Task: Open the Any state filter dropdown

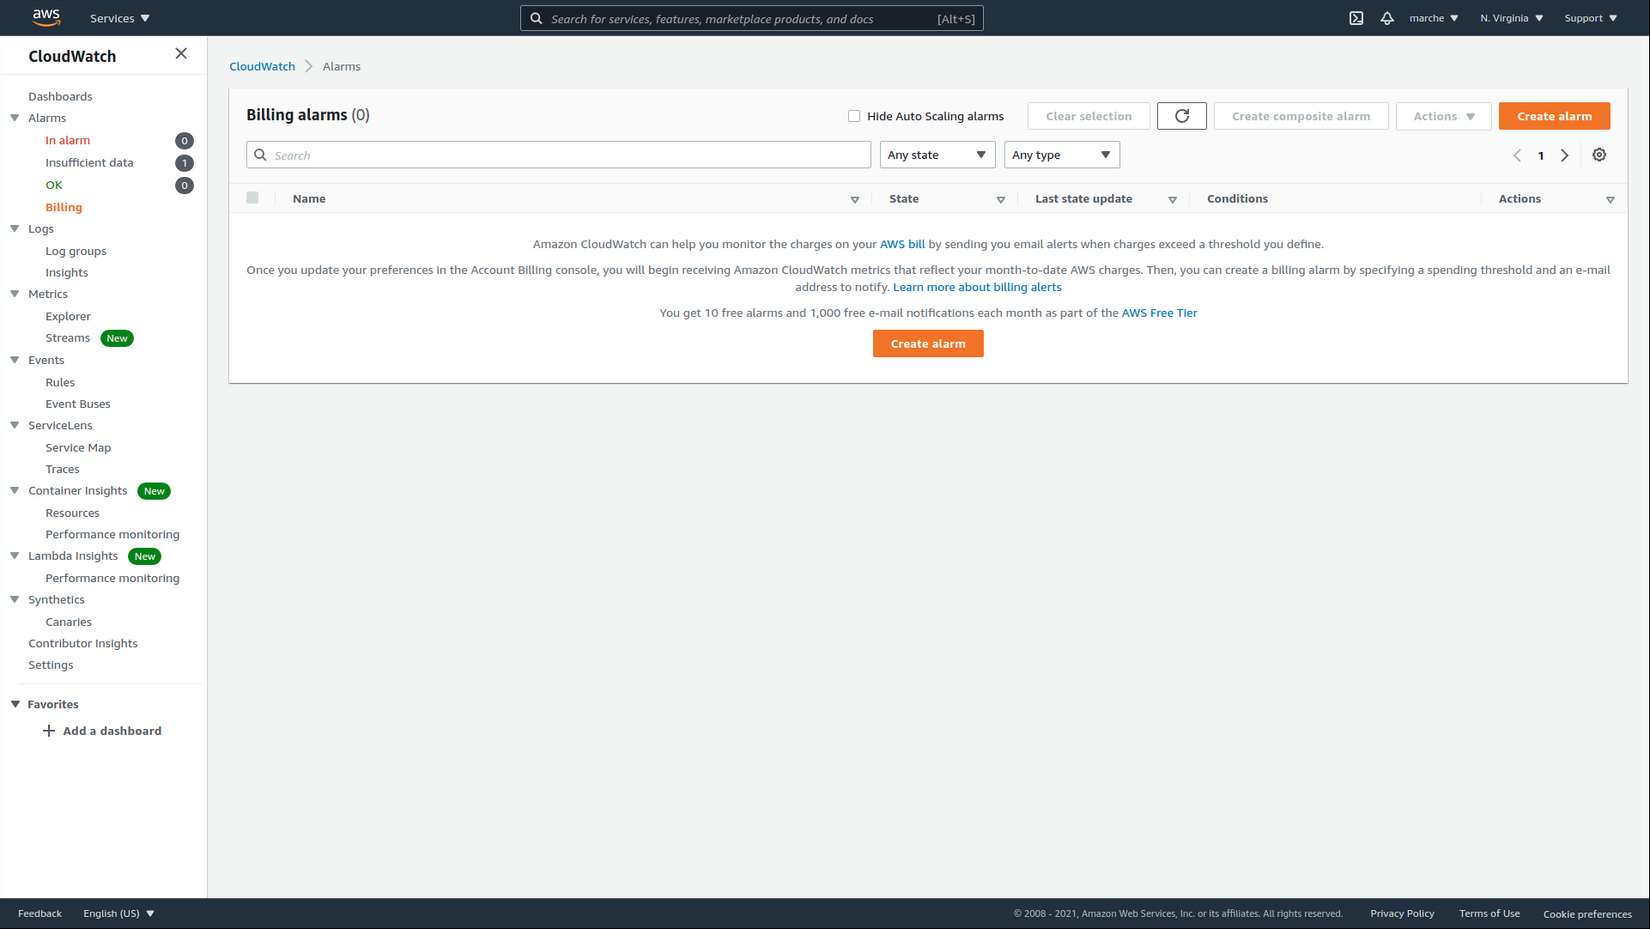Action: [x=937, y=155]
